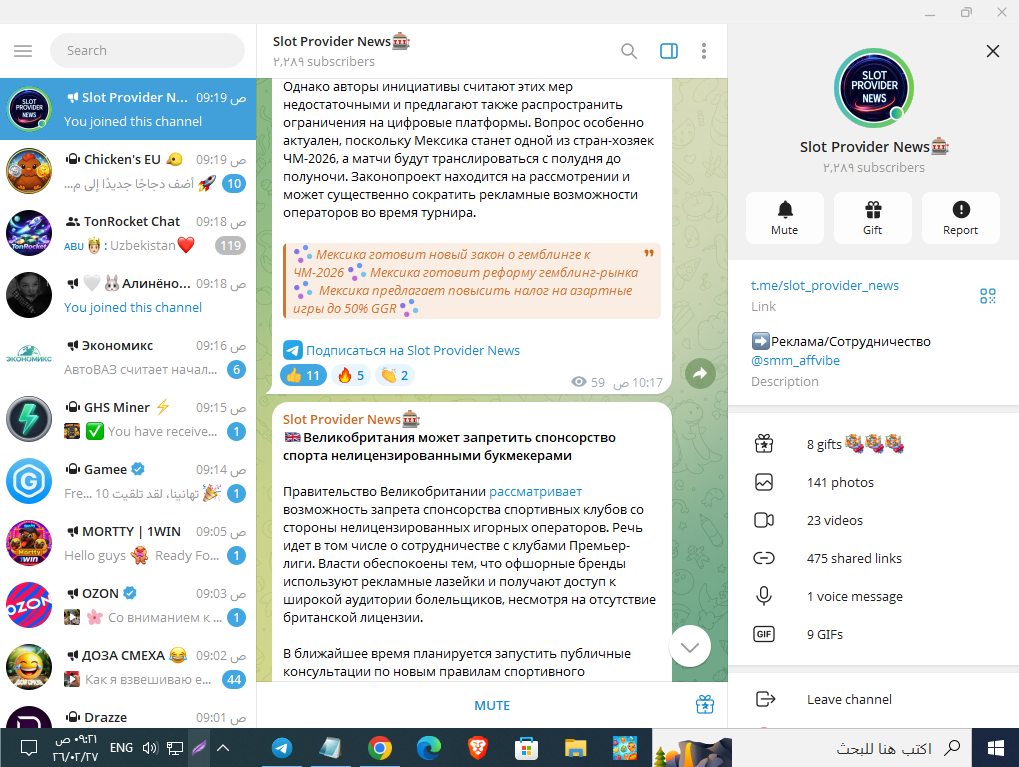Open Gamee bot chat
Screen dimensions: 1019x767
click(x=128, y=481)
